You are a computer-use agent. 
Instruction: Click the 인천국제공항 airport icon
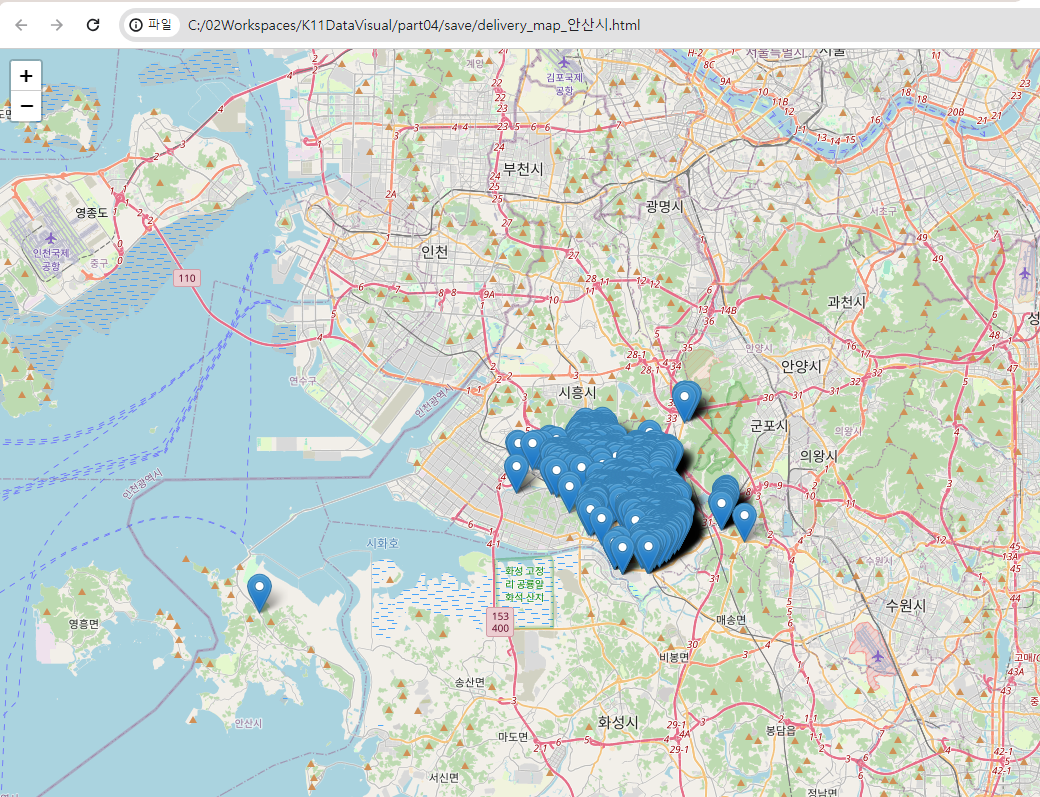point(51,238)
